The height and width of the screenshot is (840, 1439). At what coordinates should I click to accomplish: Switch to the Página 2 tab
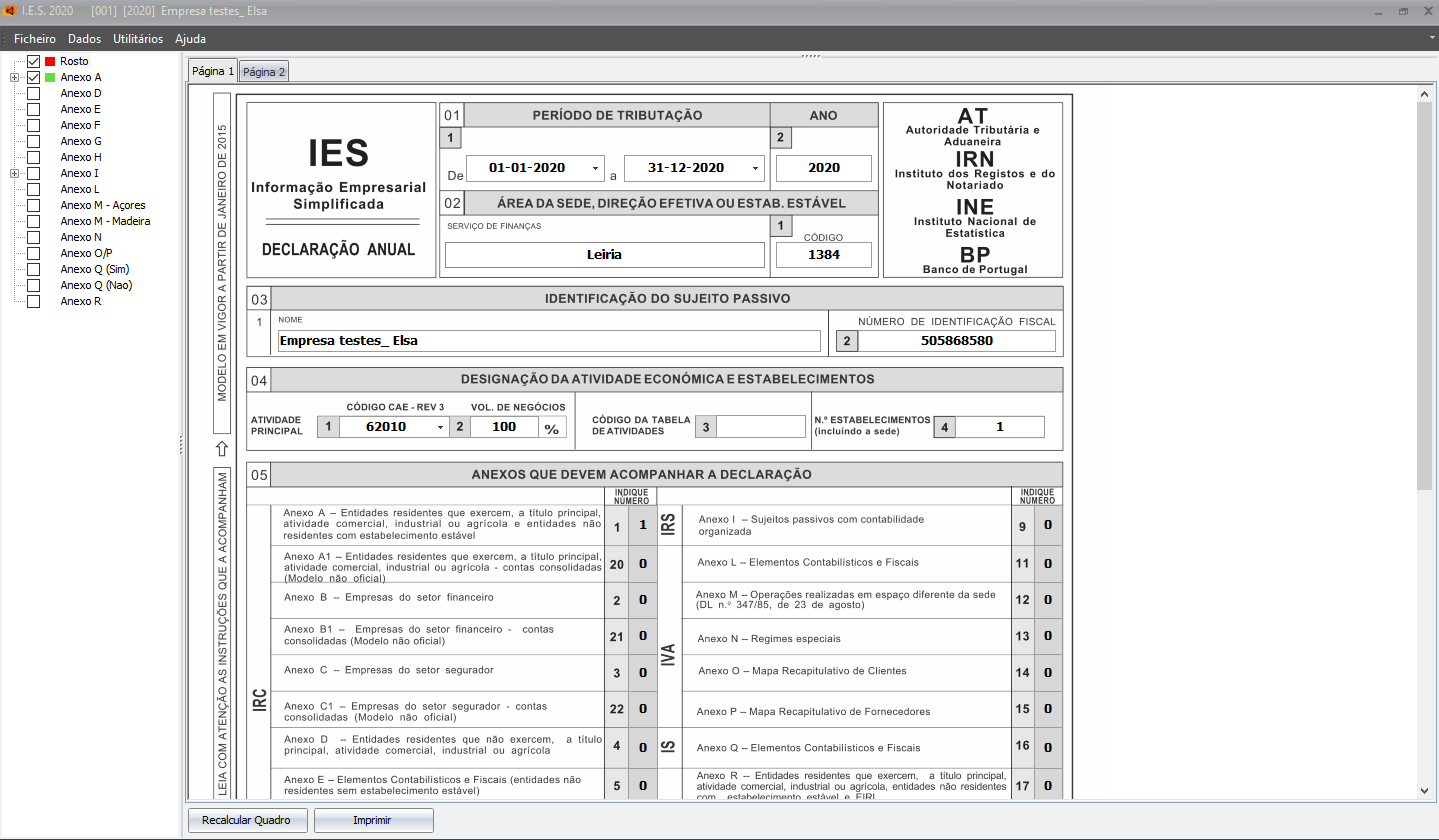[264, 72]
